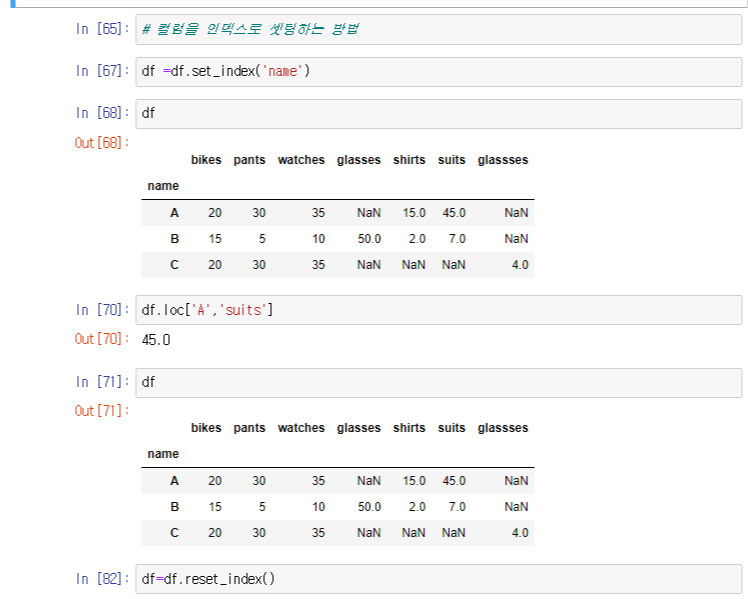
Task: Click 'bikes' header in Out[68] table
Action: click(206, 160)
